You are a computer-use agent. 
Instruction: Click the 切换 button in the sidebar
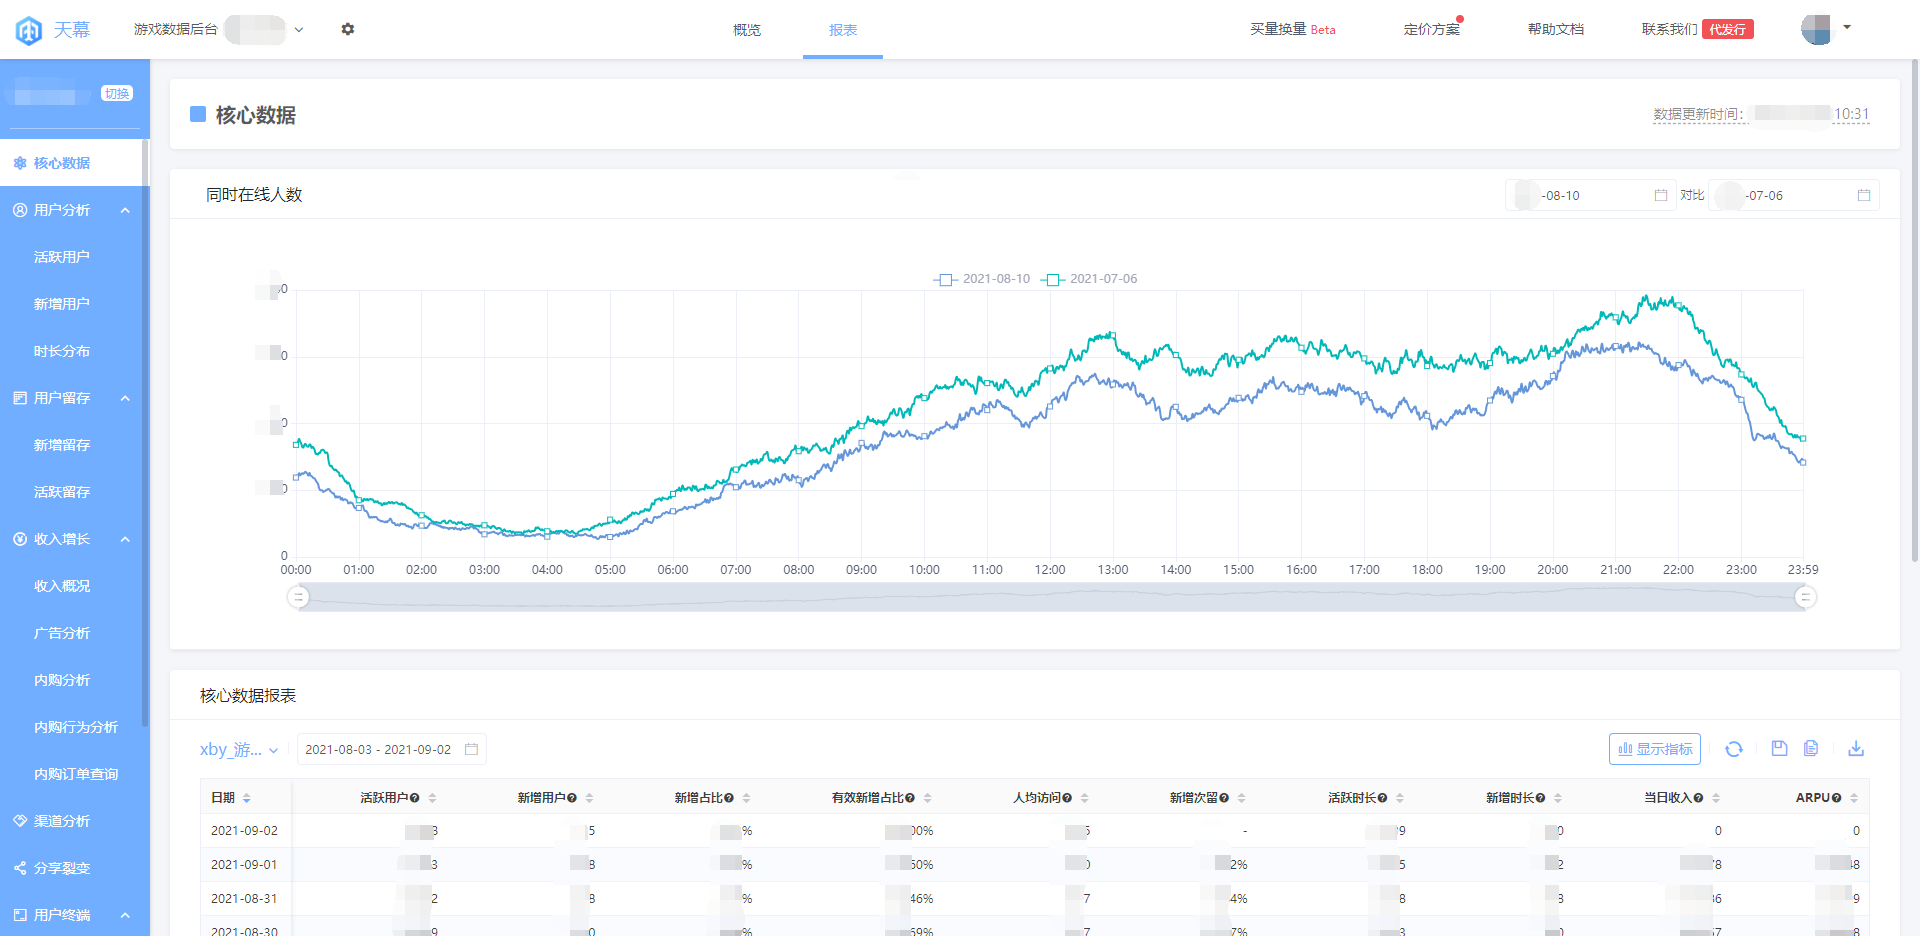117,93
